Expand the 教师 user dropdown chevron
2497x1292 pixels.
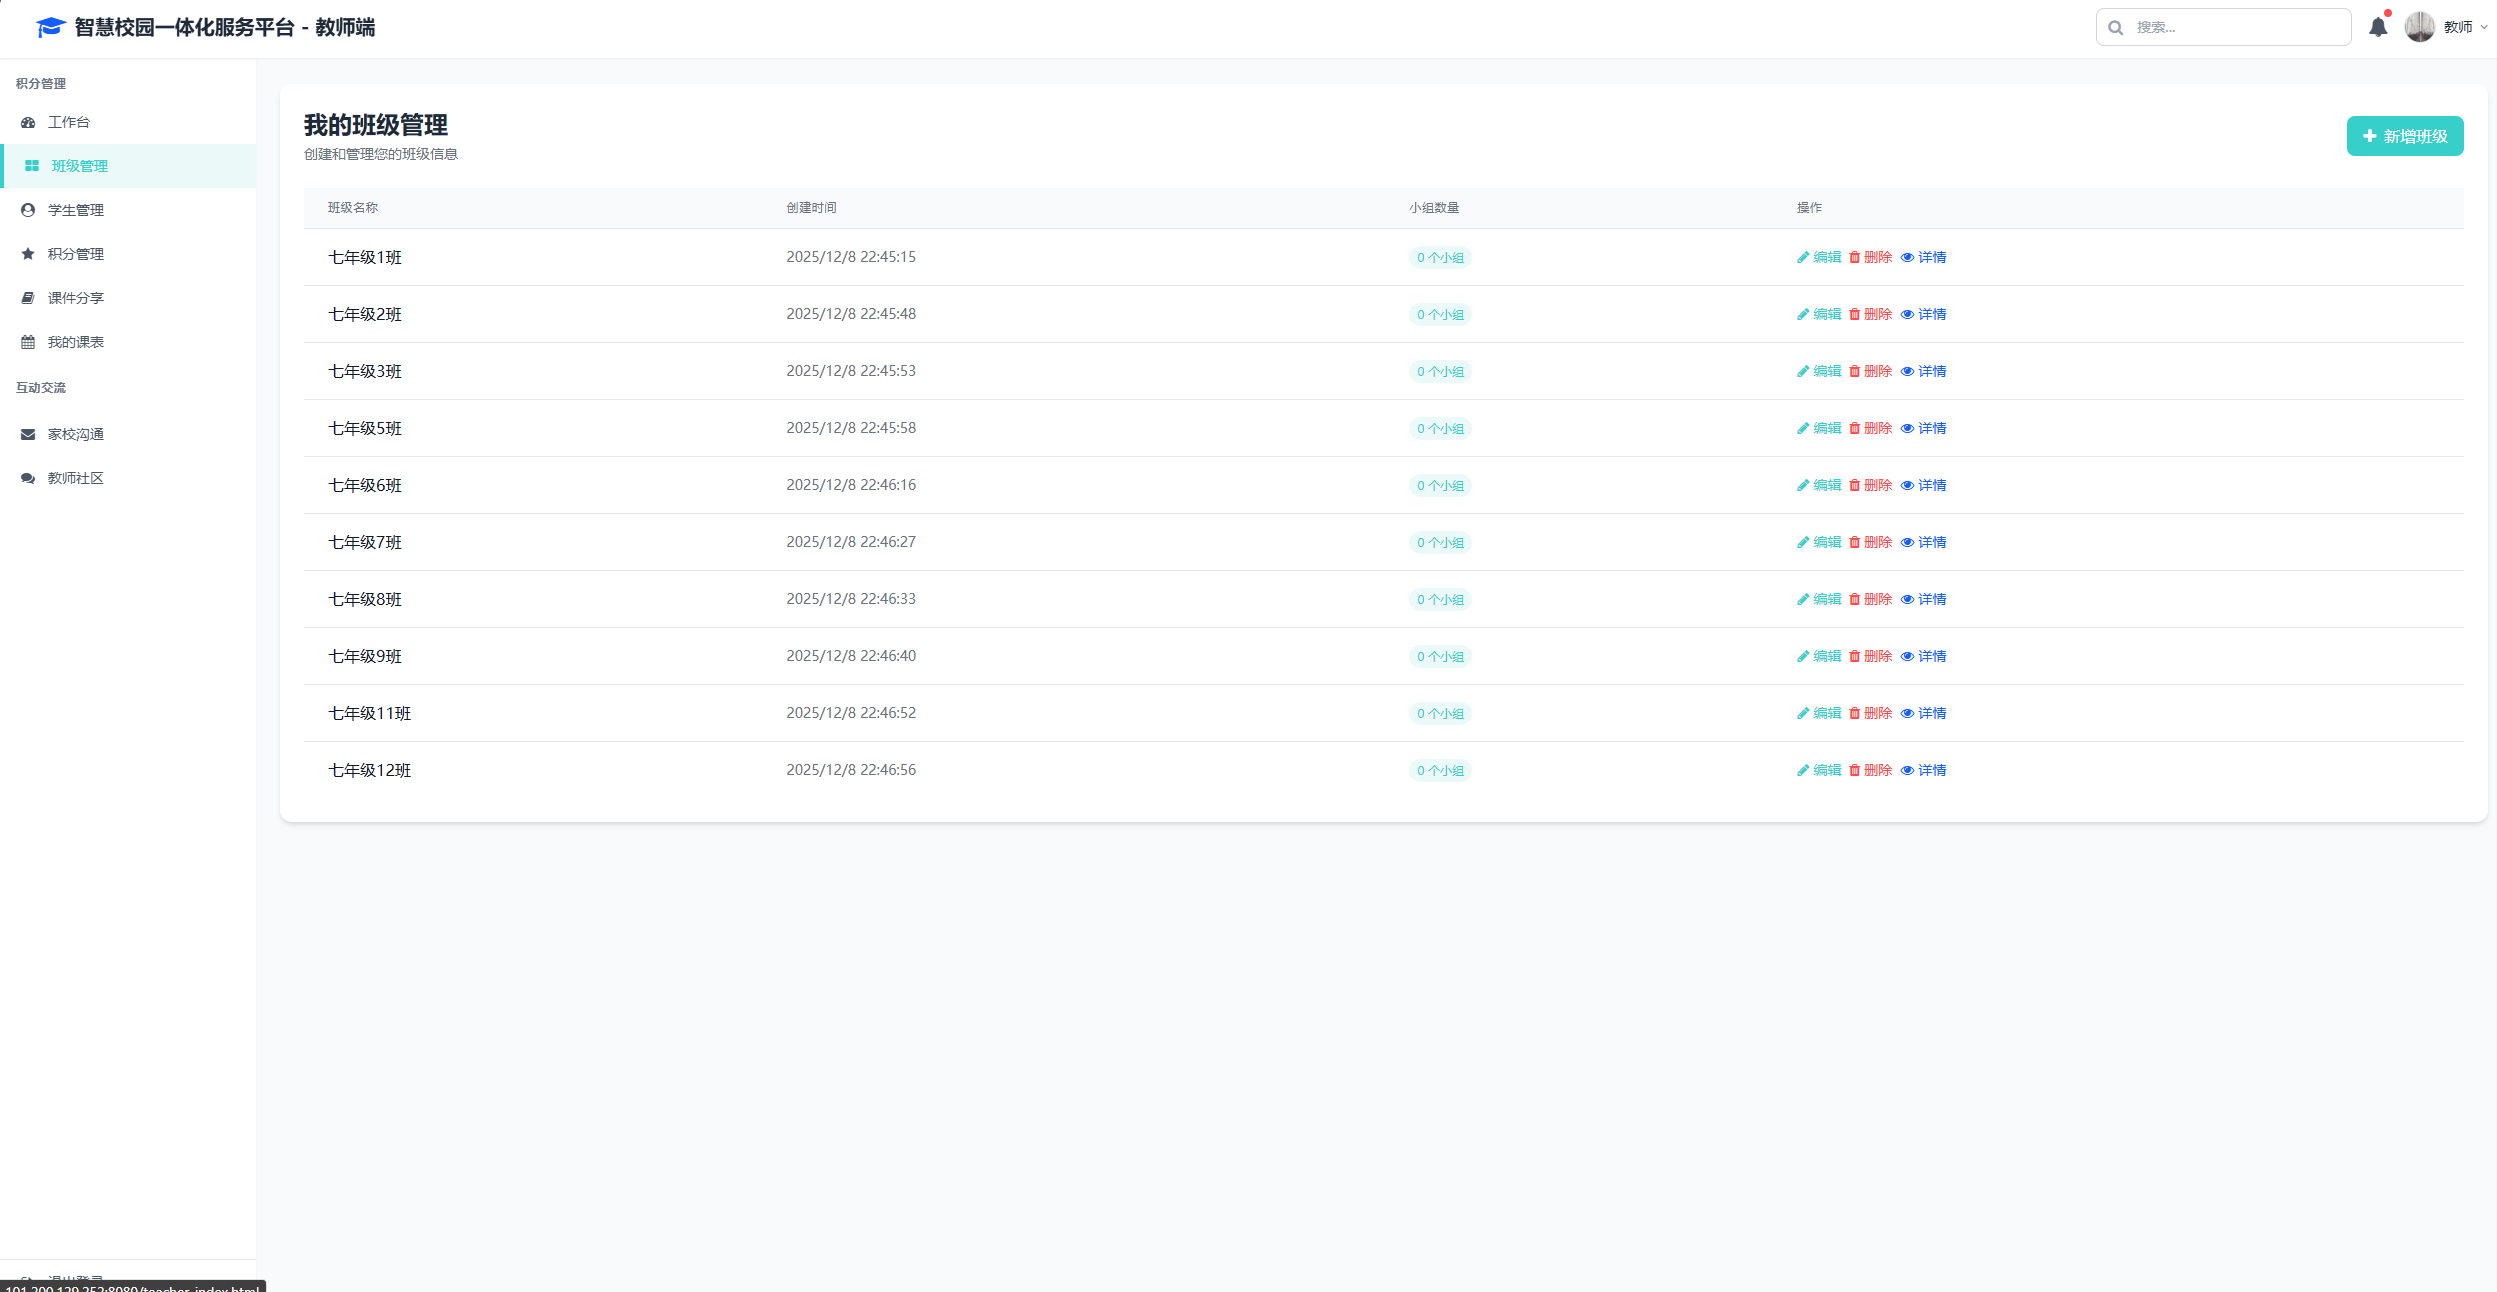(2484, 27)
